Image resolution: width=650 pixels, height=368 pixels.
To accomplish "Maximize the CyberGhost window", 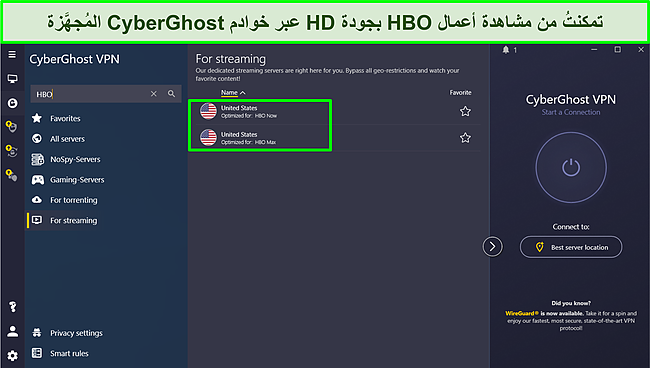I will tap(618, 50).
